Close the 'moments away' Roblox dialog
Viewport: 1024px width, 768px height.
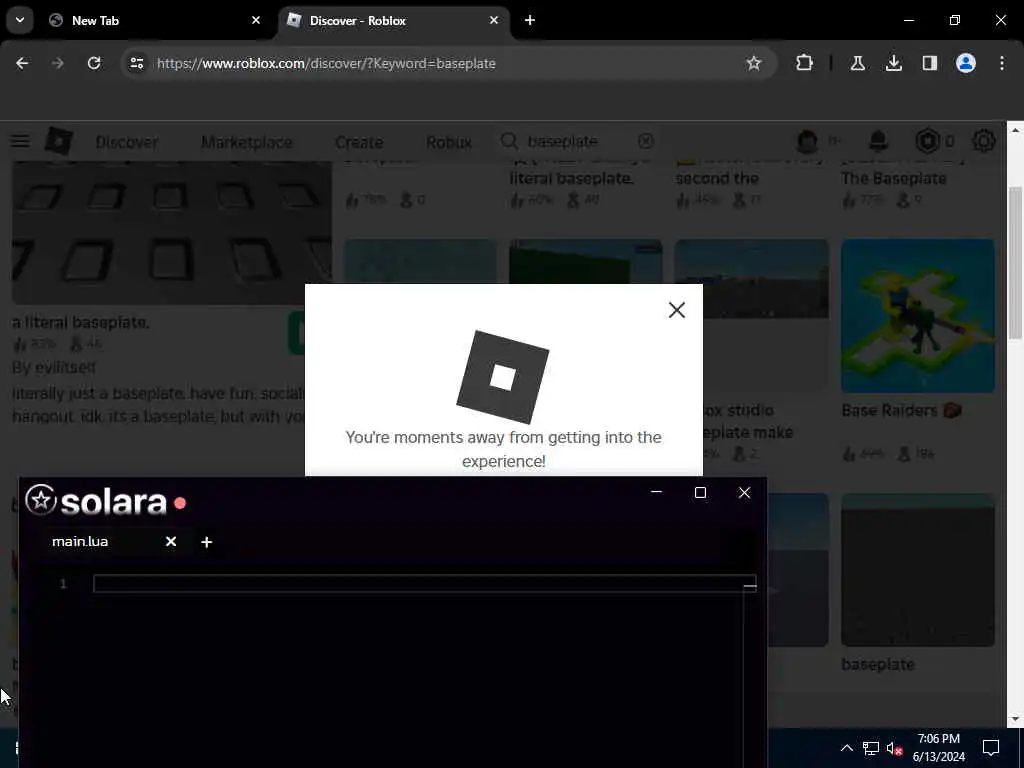(677, 310)
